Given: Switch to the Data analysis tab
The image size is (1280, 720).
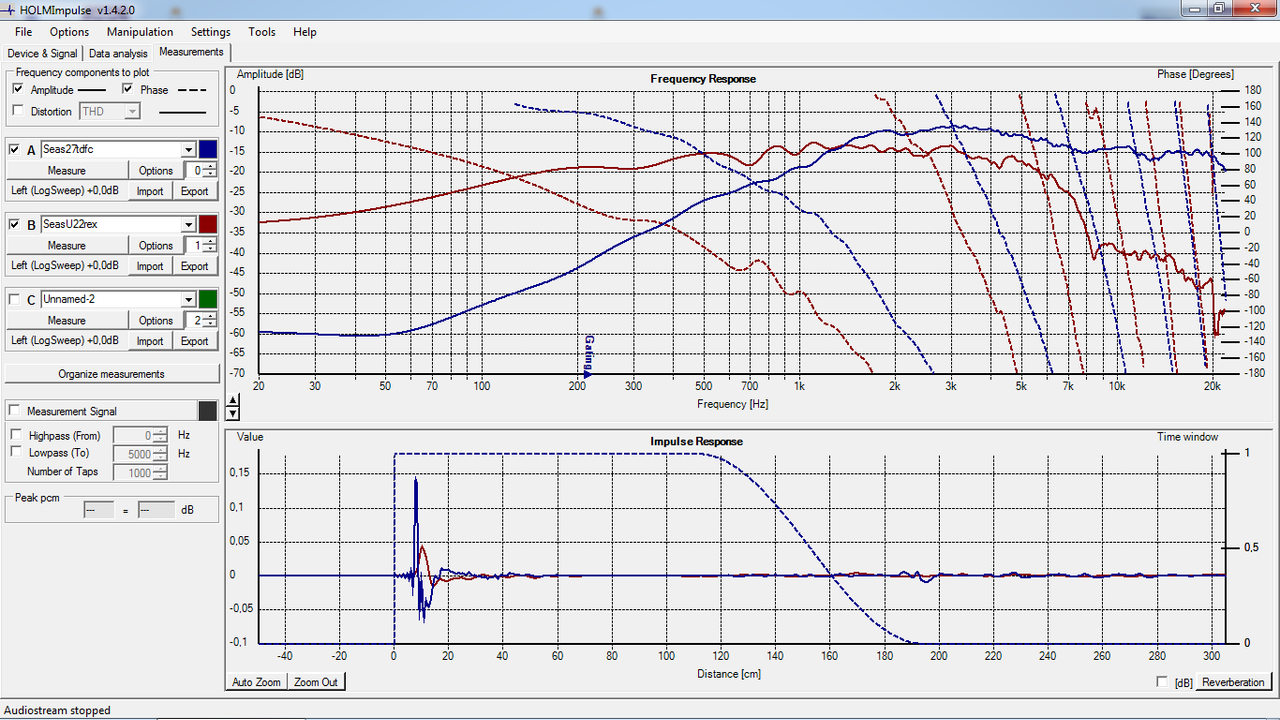Looking at the screenshot, I should (118, 53).
